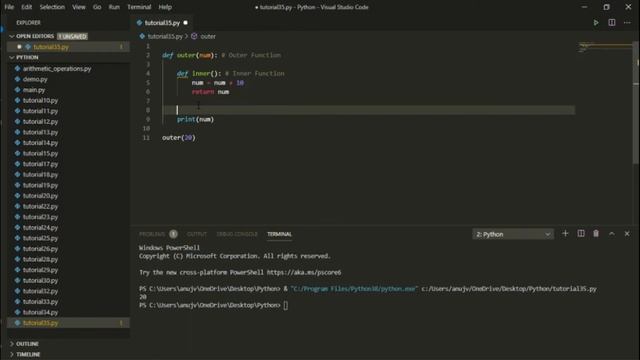Screen dimensions: 640x360
Task: Open tutorial28.py file
Action: (40, 260)
